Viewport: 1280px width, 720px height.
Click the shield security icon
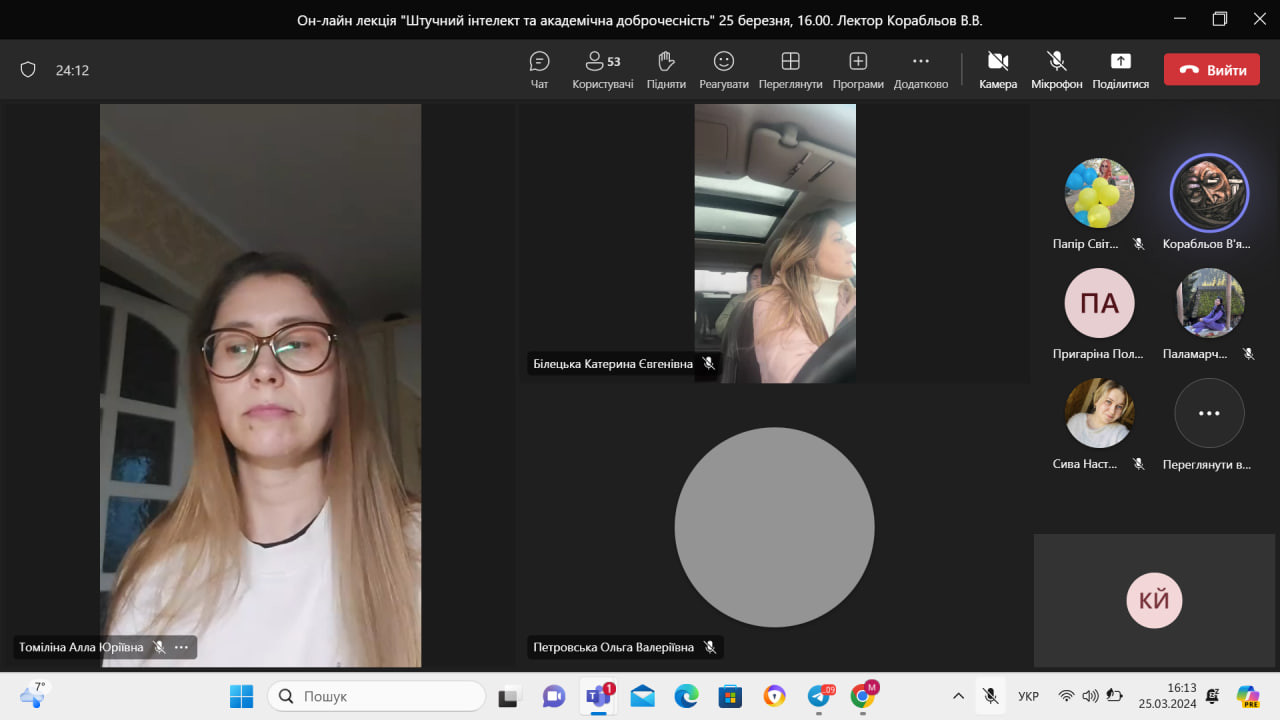point(28,70)
